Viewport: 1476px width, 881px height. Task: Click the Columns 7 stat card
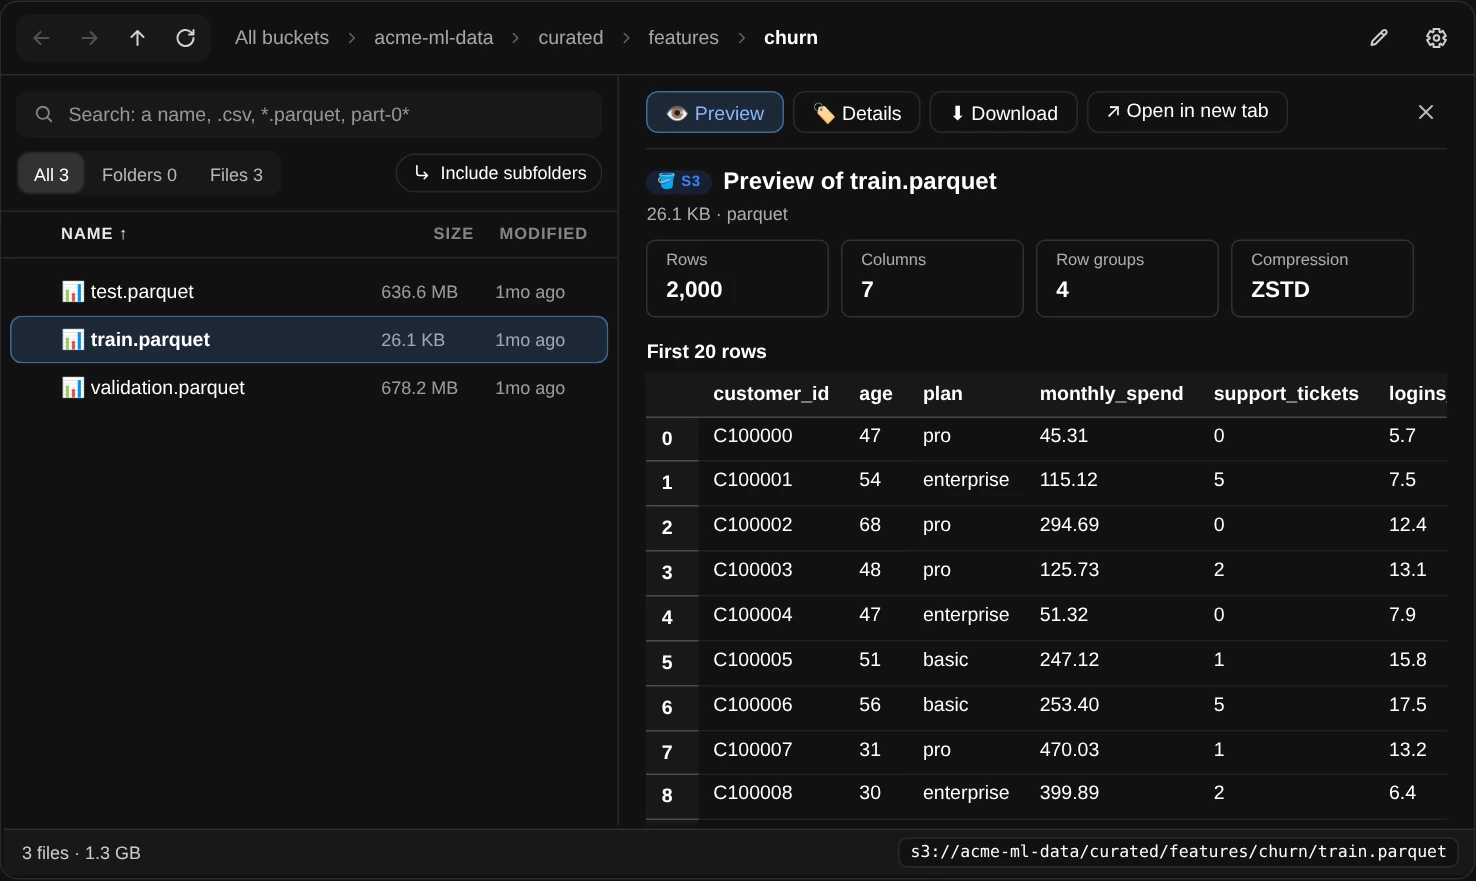(x=932, y=278)
